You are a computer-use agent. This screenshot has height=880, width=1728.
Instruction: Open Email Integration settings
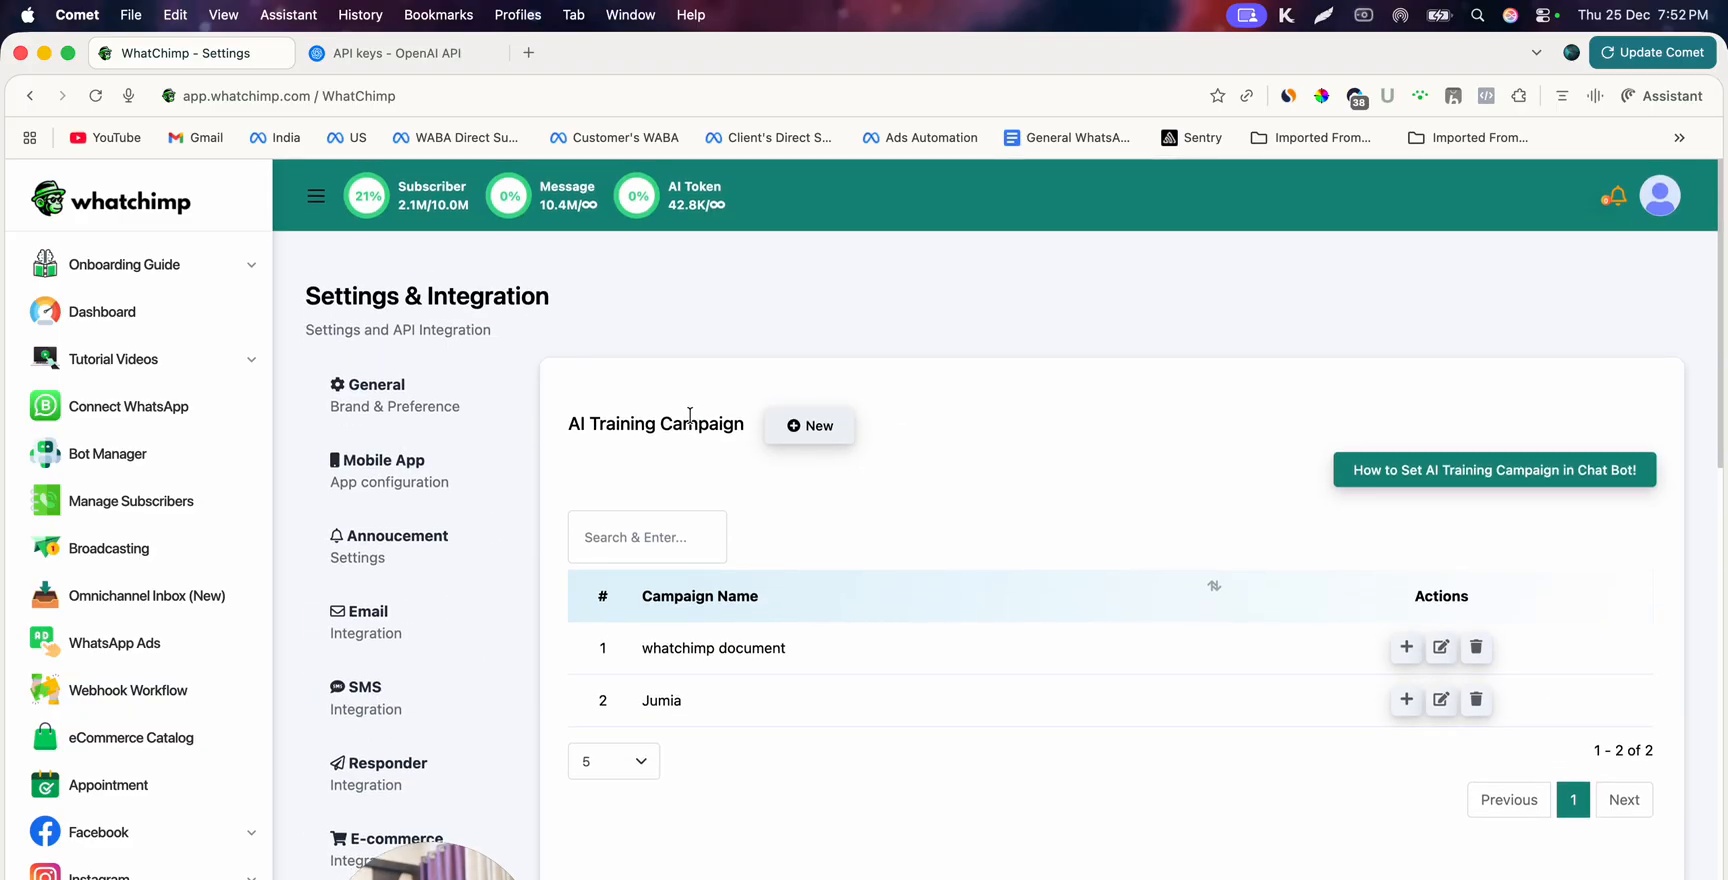coord(366,622)
